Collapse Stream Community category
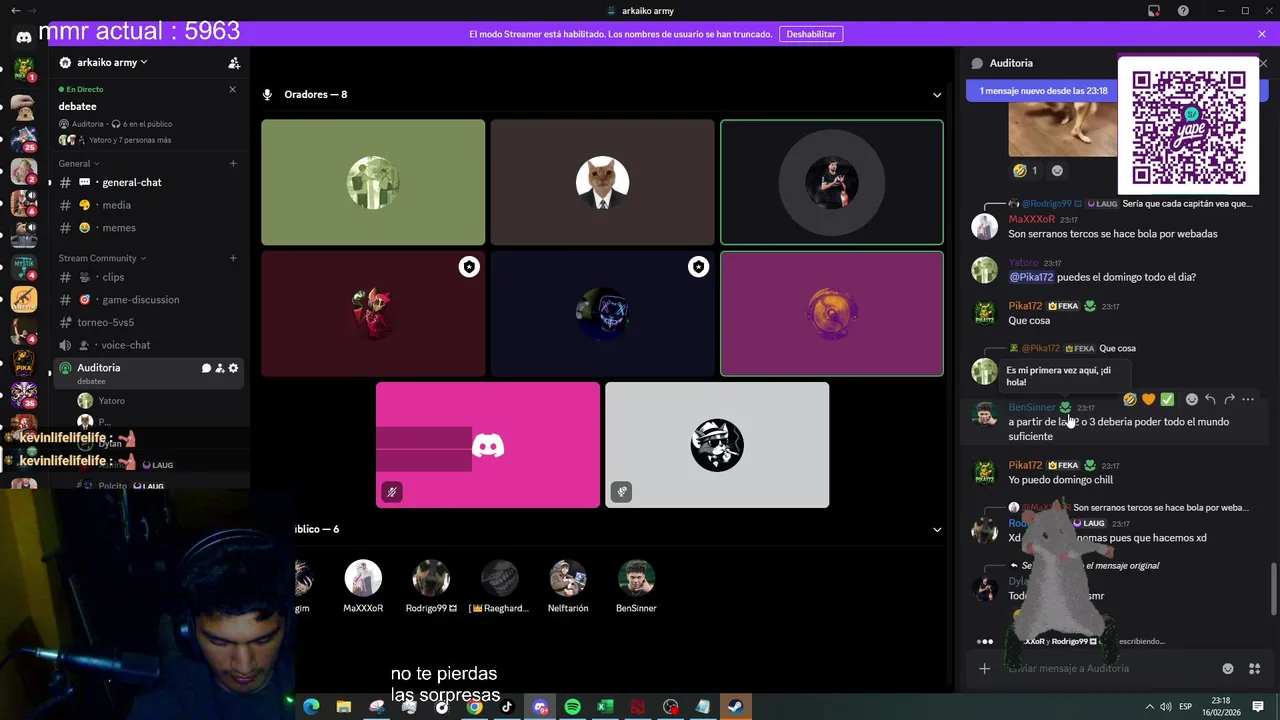 [102, 258]
